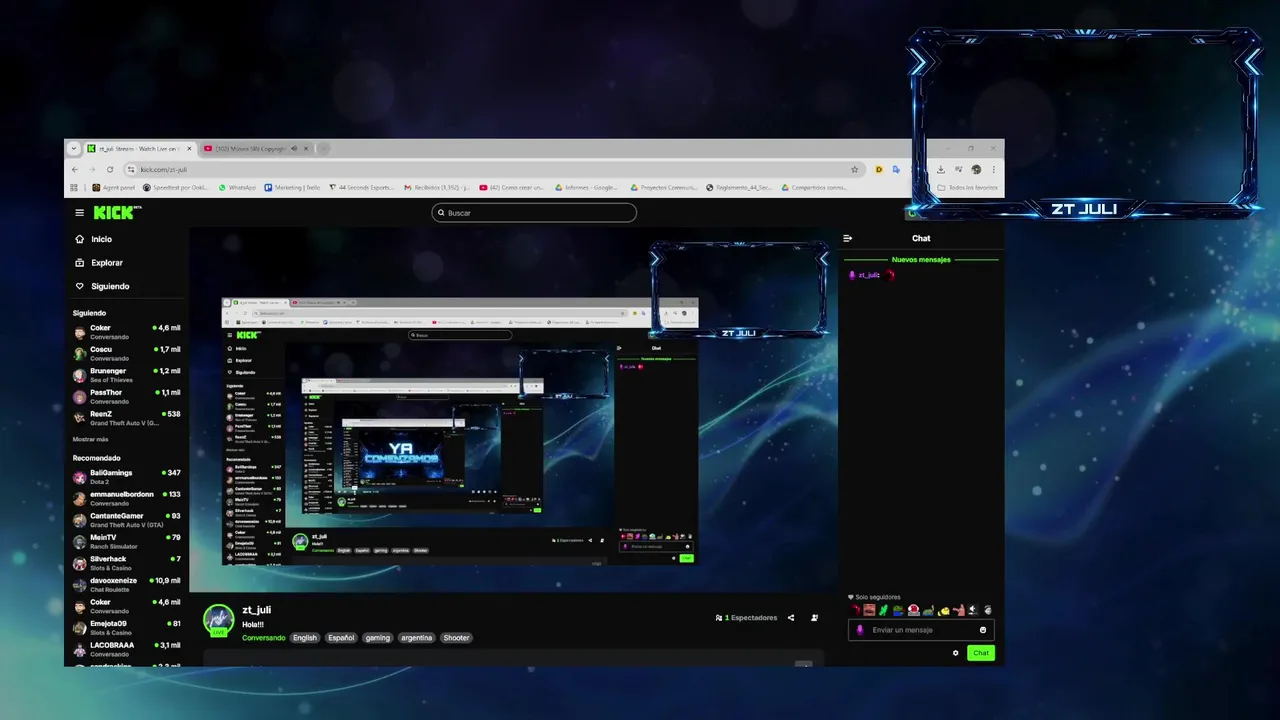This screenshot has height=720, width=1280.
Task: Open ReenZ channel in sidebar
Action: [x=127, y=418]
